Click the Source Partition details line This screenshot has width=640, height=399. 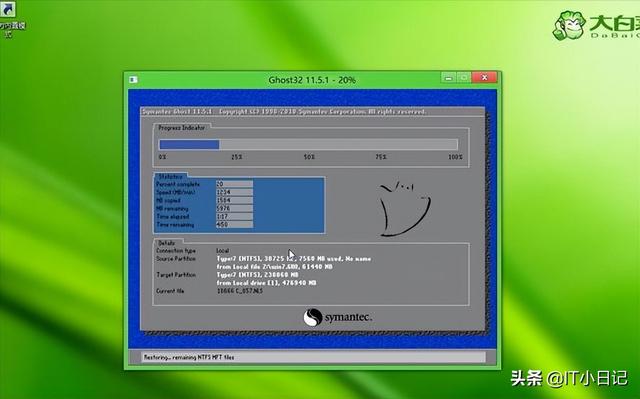click(x=293, y=259)
